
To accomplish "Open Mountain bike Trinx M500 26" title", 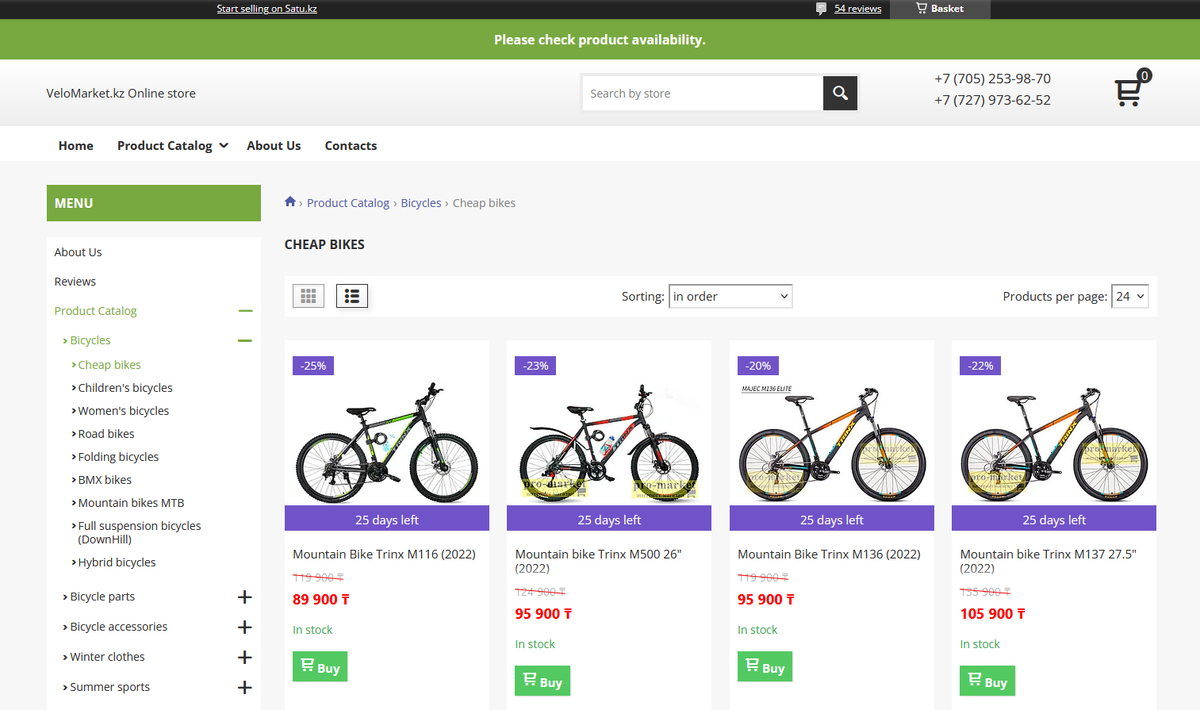I will (x=598, y=561).
